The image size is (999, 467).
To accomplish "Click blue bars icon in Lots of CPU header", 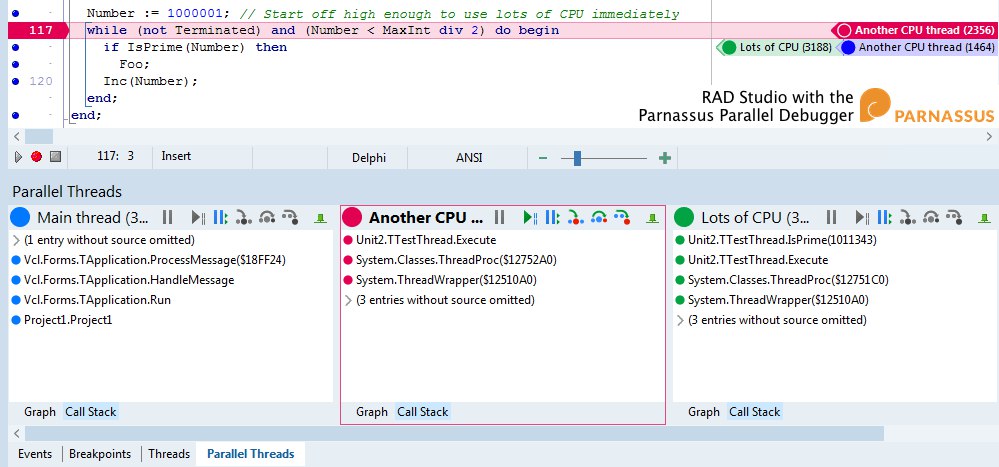I will pos(884,218).
